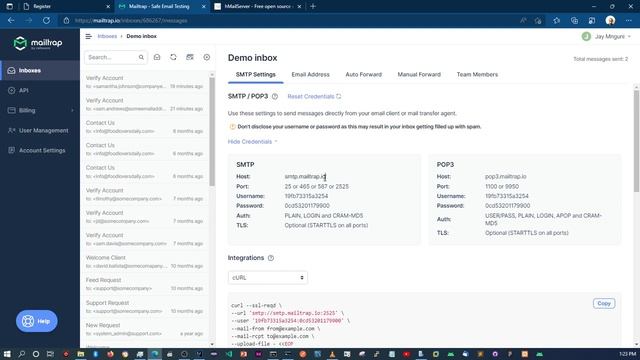Open the browser collections icon

(x=574, y=20)
